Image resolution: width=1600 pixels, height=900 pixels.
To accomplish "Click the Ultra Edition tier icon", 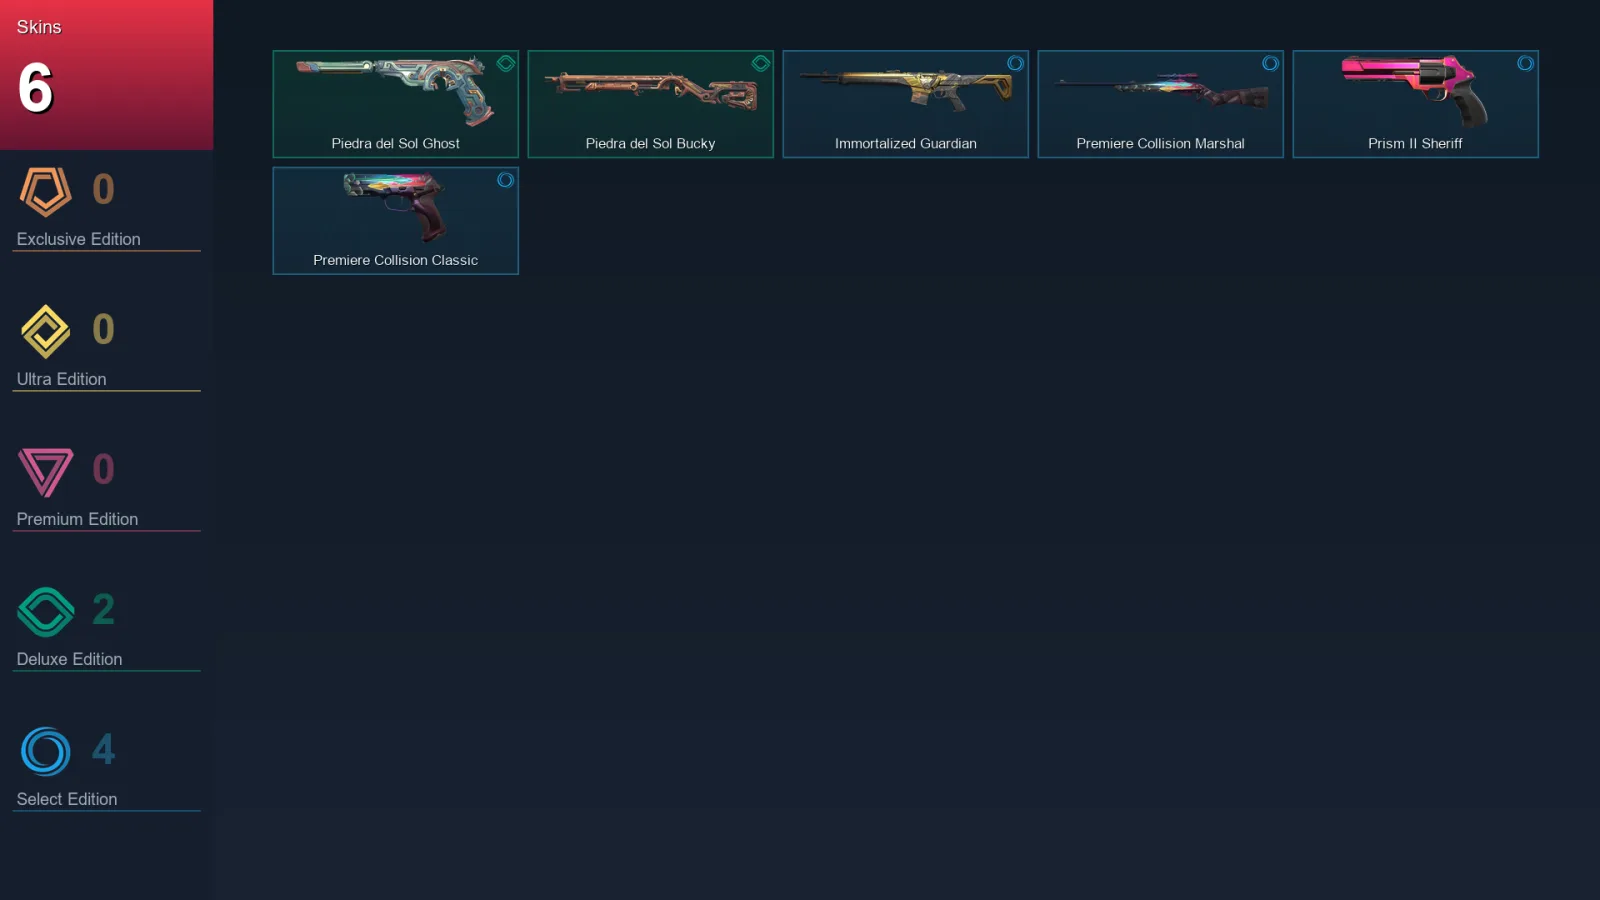I will (x=45, y=331).
